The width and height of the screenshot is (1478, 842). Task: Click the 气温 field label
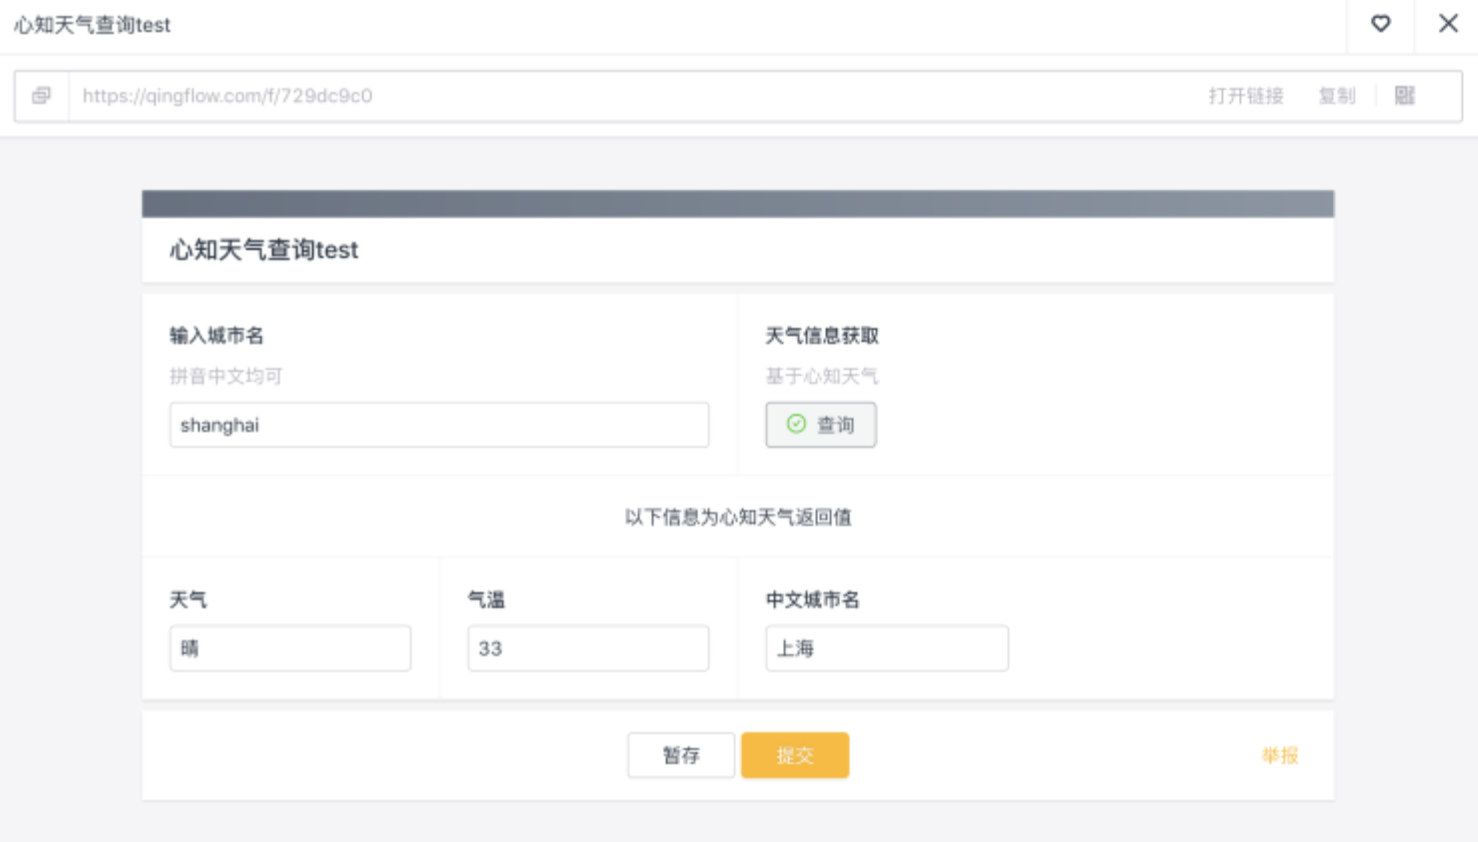(486, 600)
